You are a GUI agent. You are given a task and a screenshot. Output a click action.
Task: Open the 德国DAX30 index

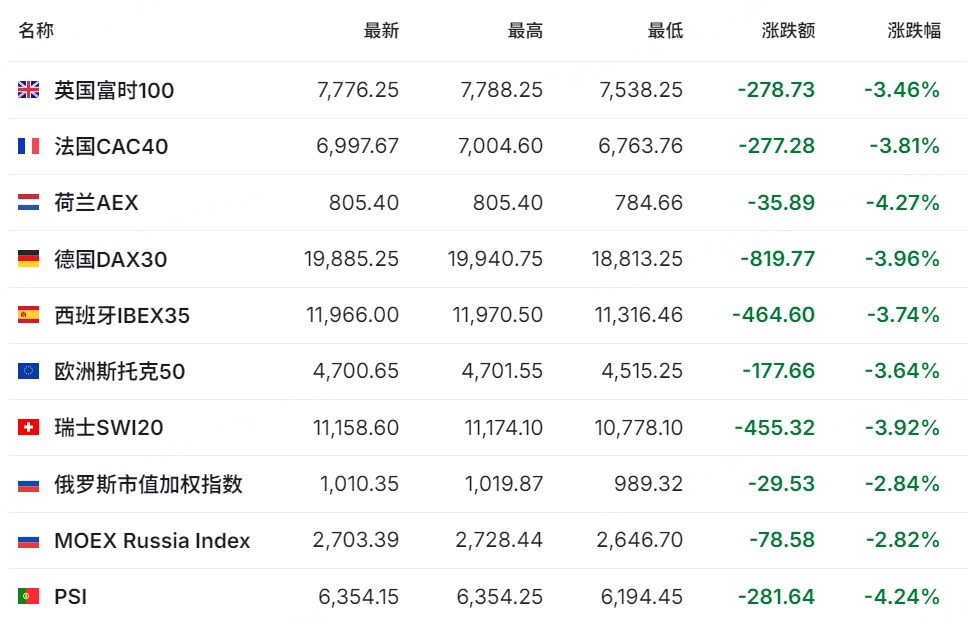point(110,260)
